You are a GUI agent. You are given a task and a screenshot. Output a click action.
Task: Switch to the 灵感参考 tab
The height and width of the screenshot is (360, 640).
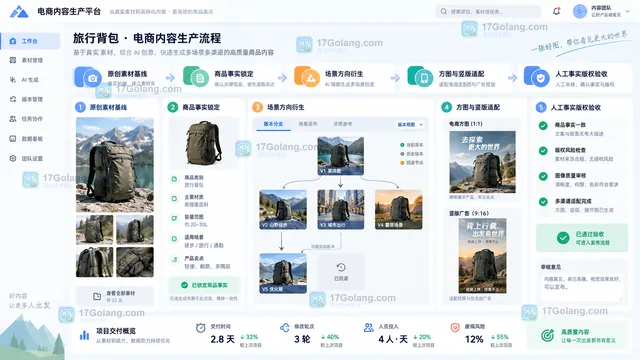(342, 124)
